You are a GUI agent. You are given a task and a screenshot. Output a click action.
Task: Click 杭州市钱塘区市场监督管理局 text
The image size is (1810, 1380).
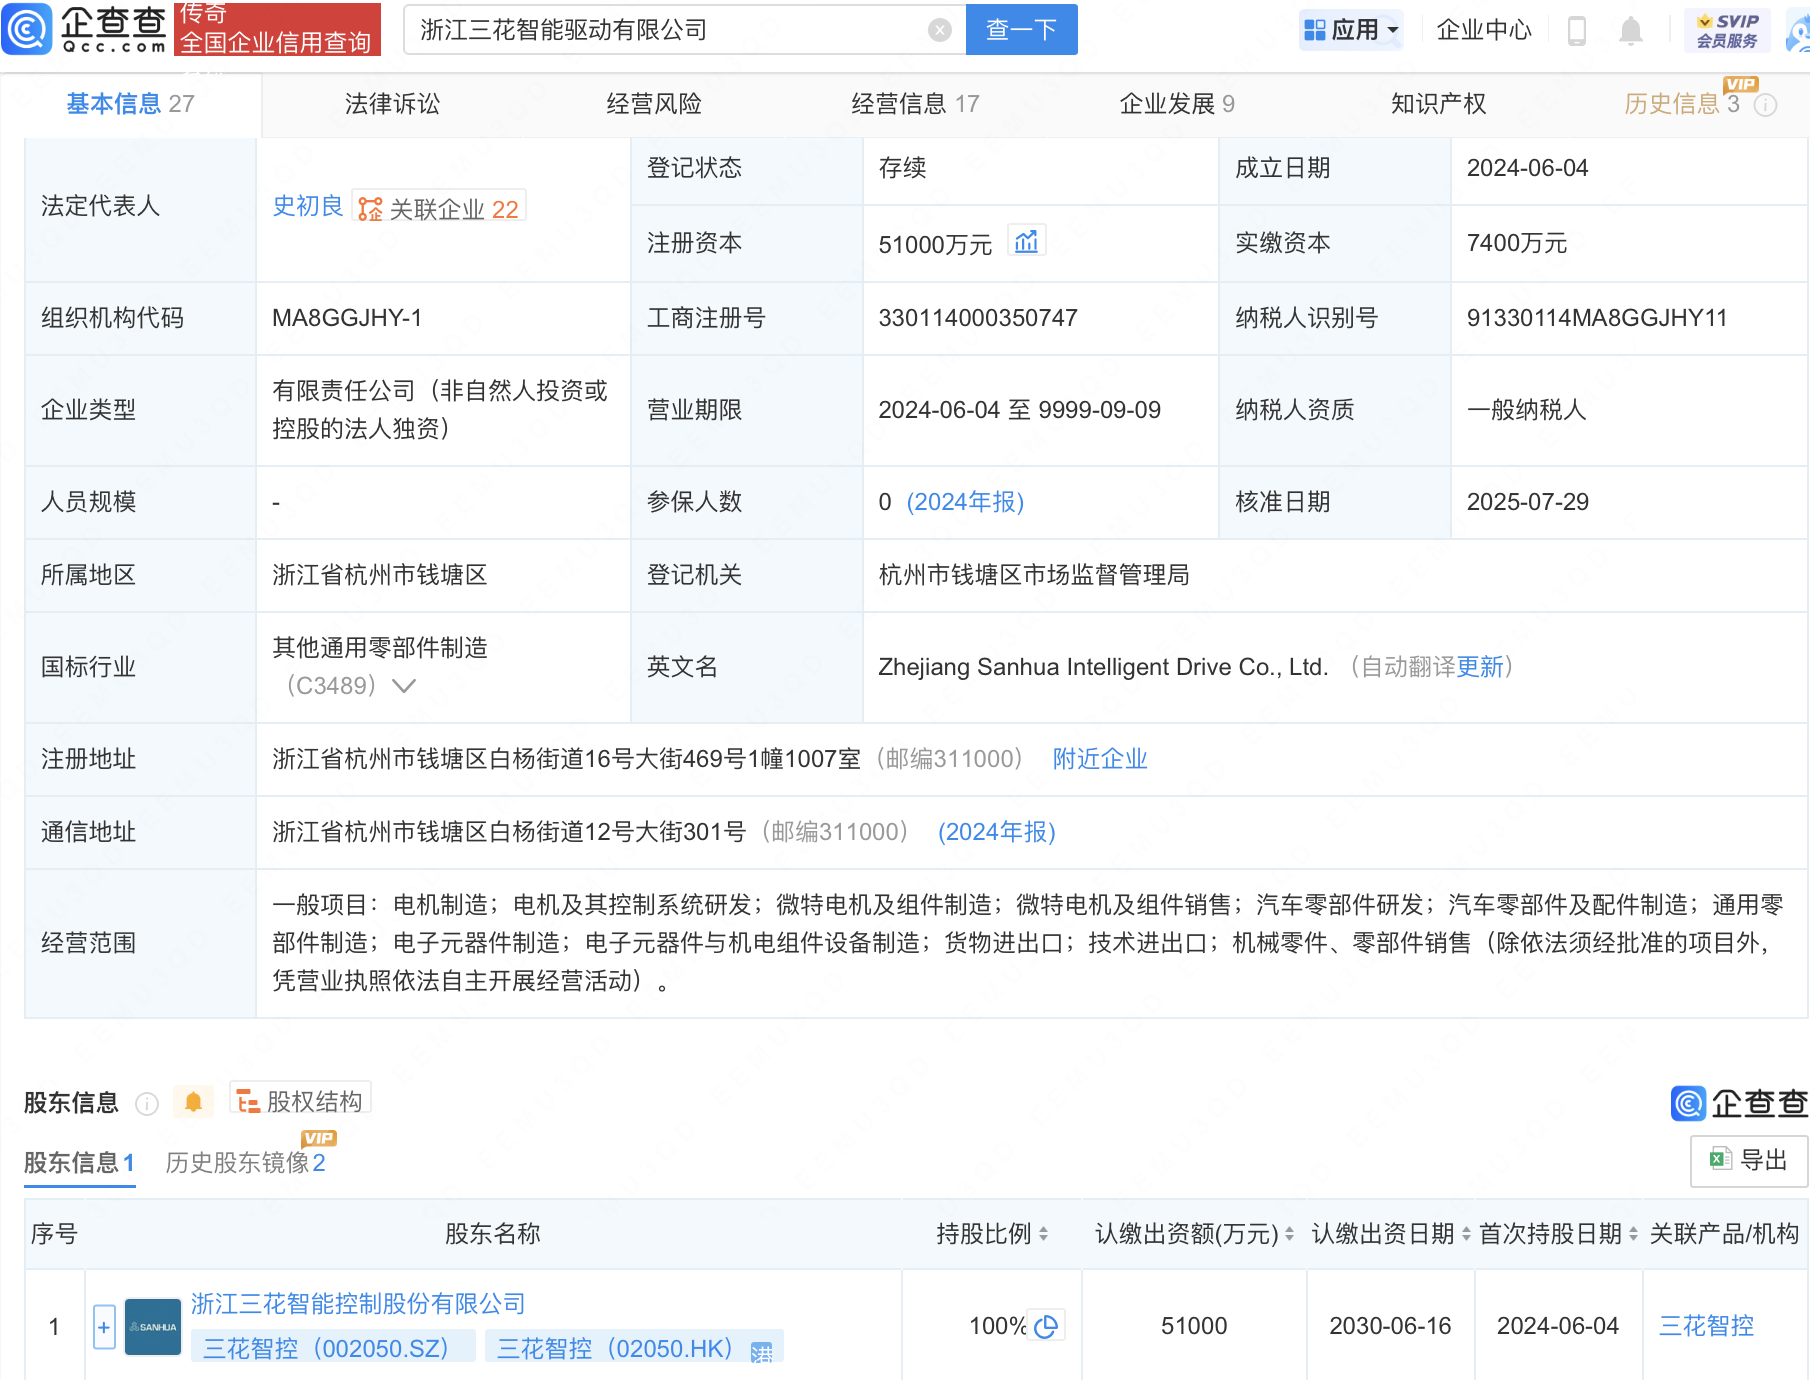point(1034,575)
